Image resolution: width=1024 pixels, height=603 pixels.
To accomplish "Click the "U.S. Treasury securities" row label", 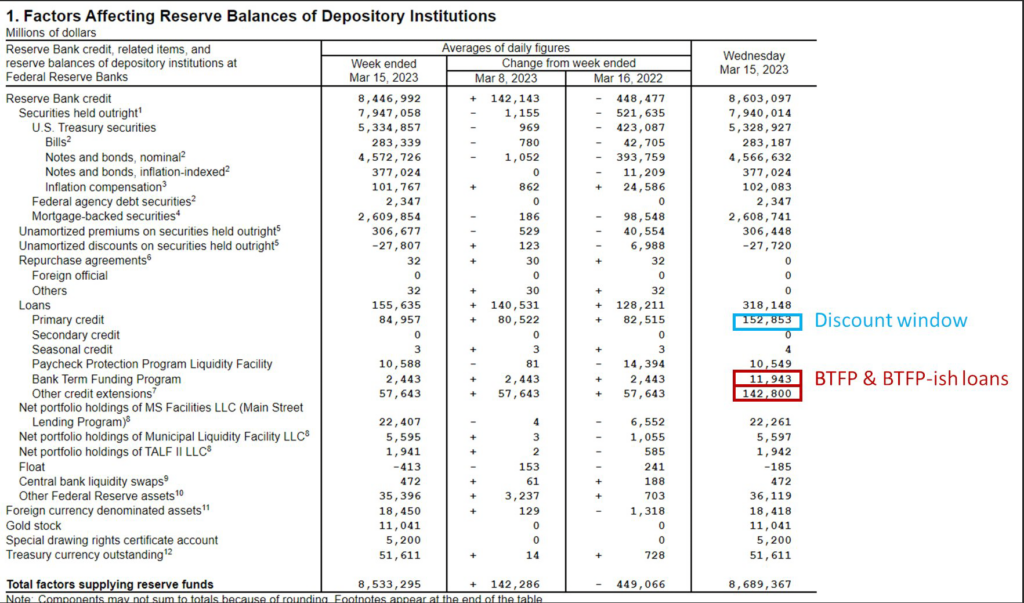I will (94, 128).
